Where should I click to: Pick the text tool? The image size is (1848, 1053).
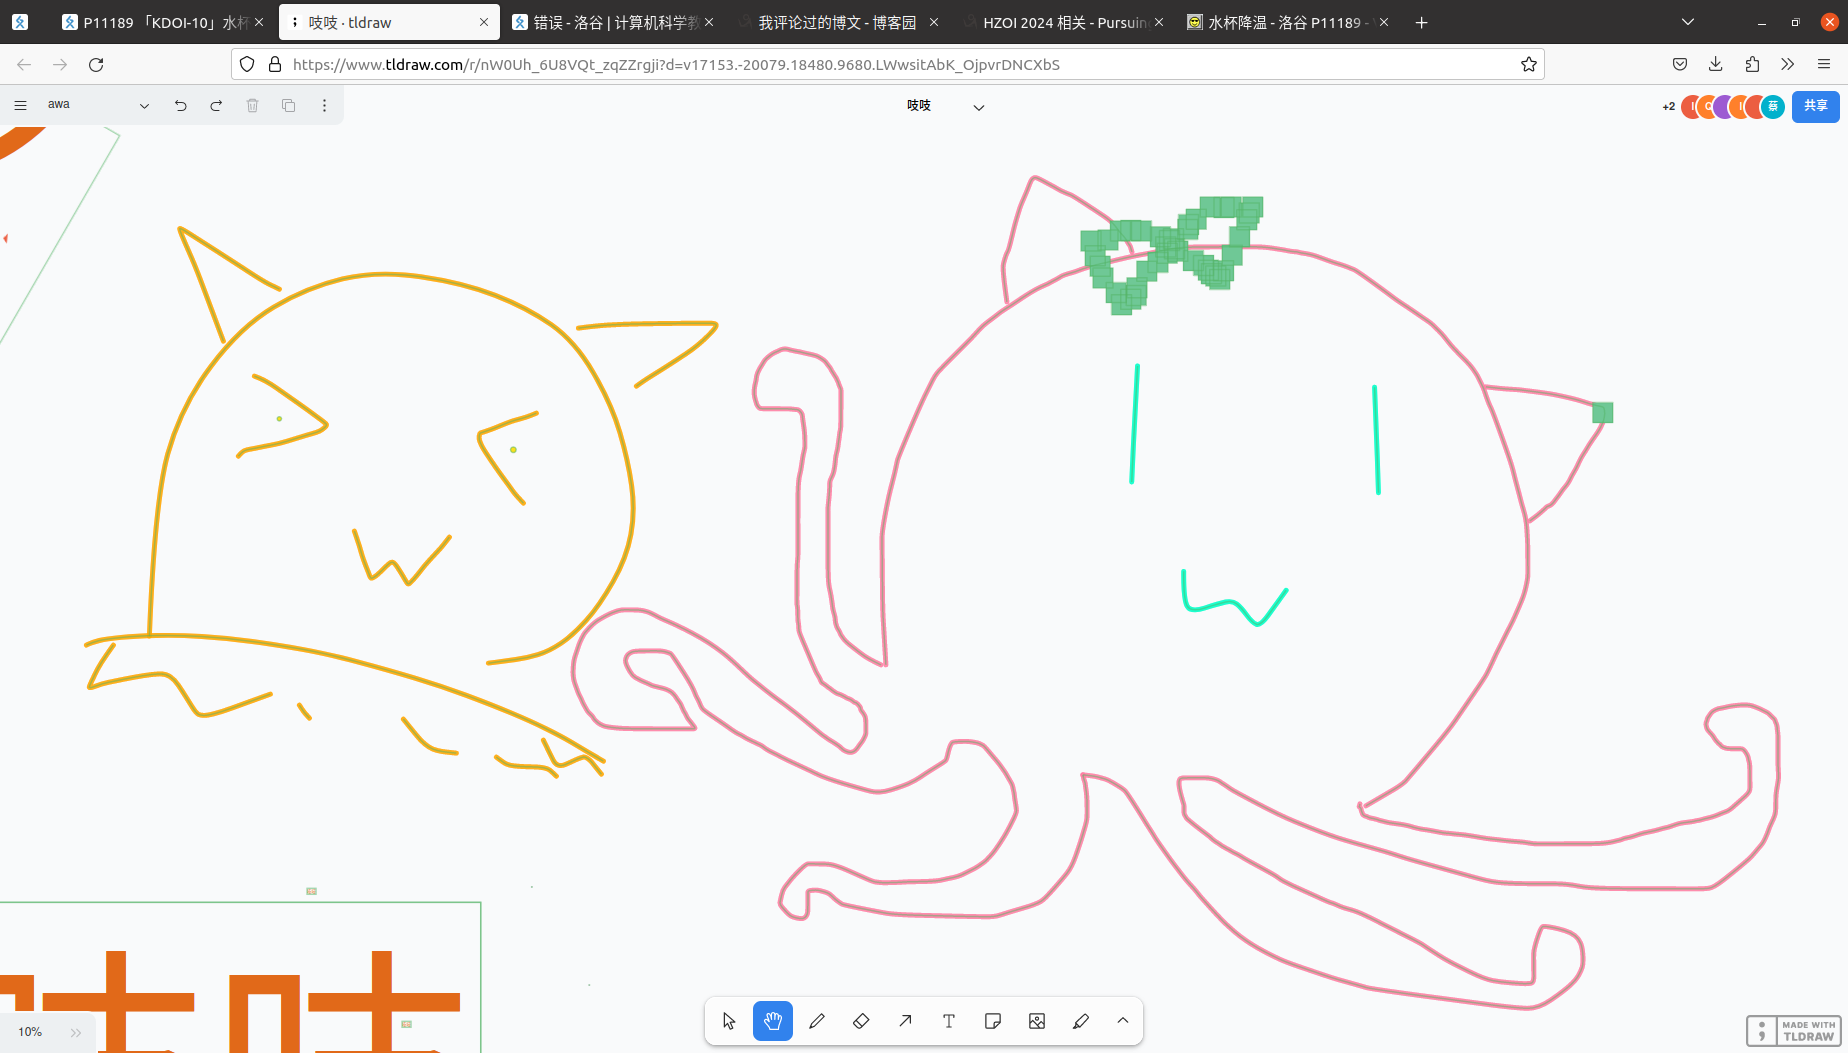pos(949,1021)
